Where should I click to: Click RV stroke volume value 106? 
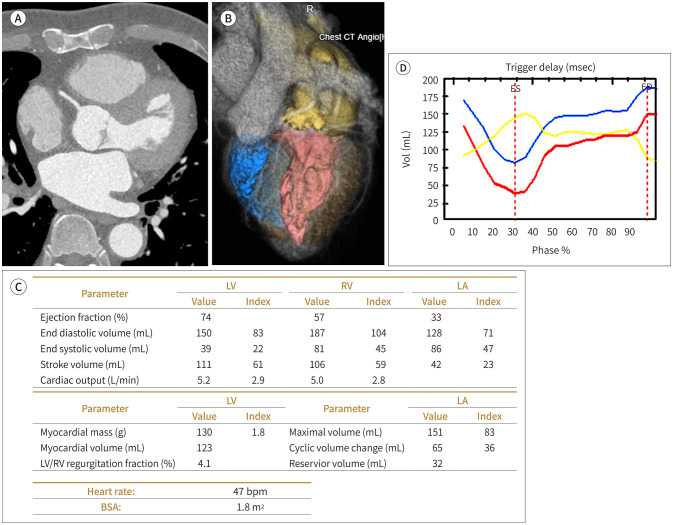pyautogui.click(x=317, y=364)
